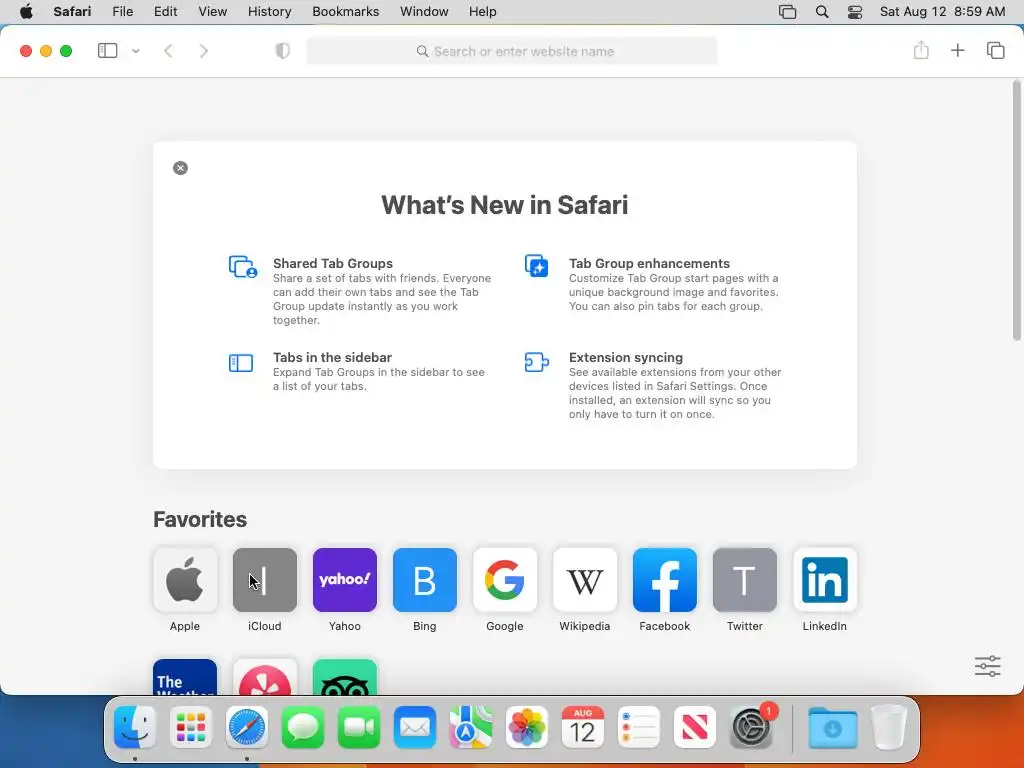The image size is (1024, 768).
Task: Show the tab overview
Action: click(x=995, y=50)
